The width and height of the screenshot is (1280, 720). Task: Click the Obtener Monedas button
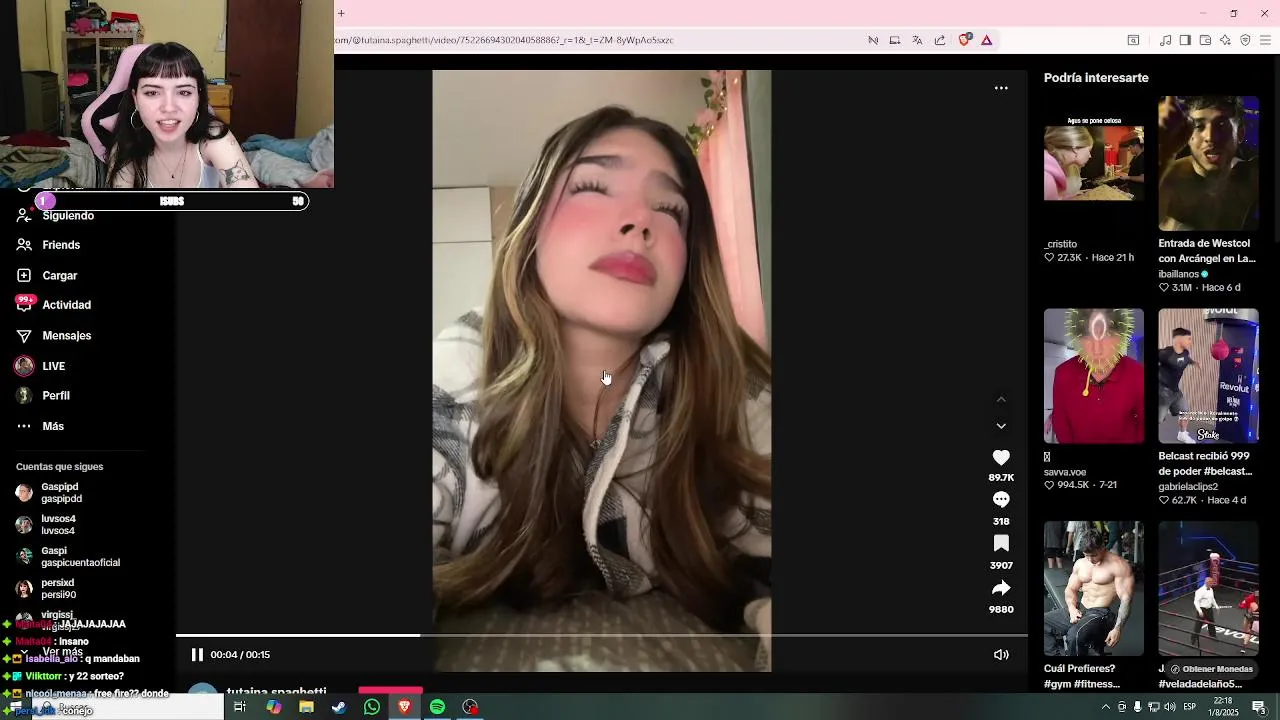pos(1211,669)
